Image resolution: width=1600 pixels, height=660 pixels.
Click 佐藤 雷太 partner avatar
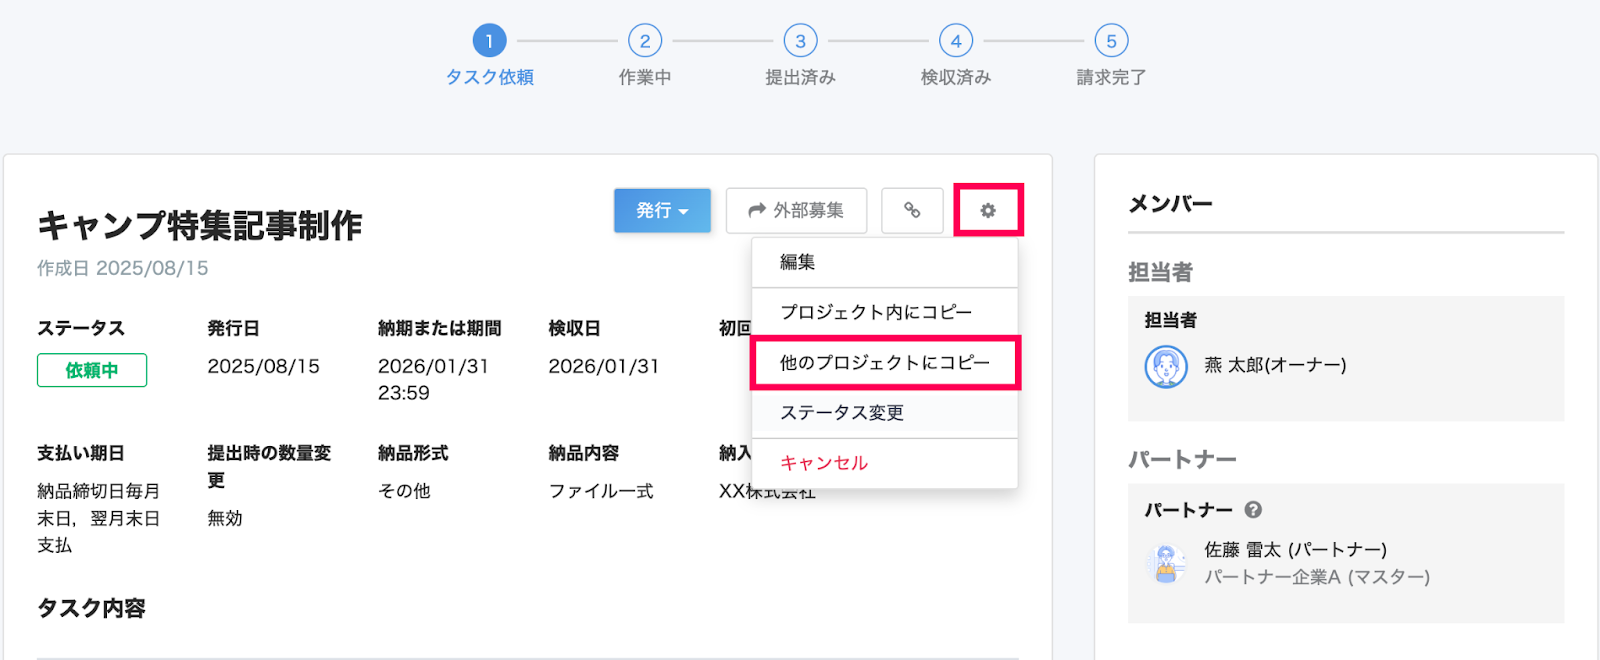1166,564
